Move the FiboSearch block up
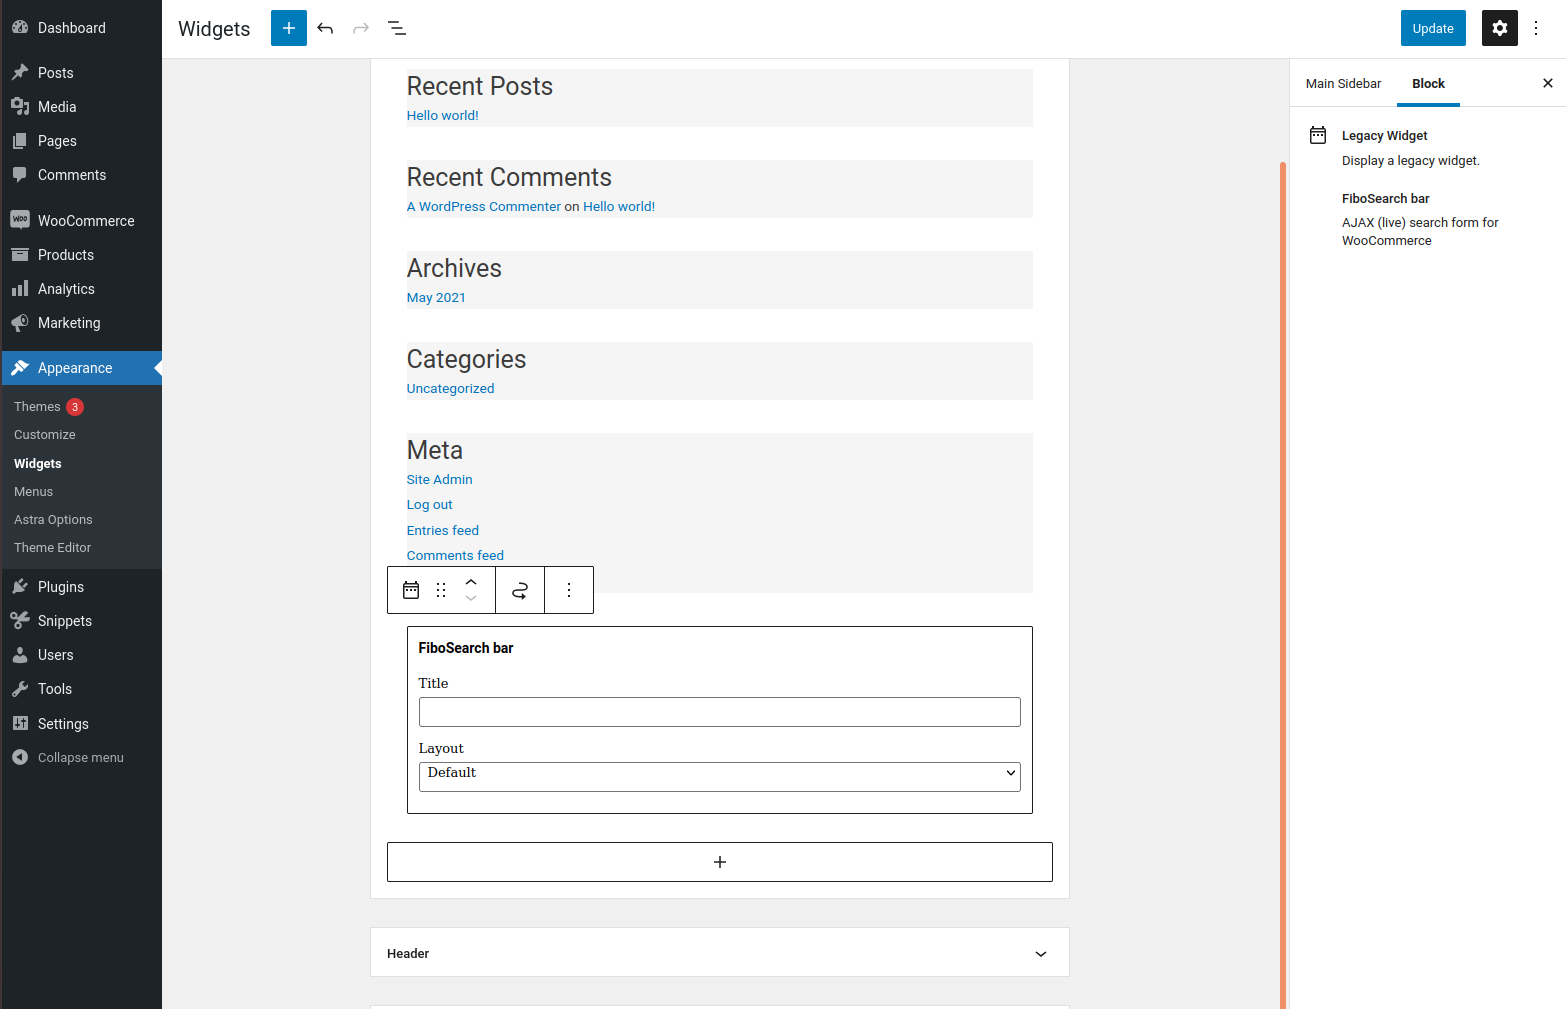This screenshot has height=1009, width=1566. [x=471, y=582]
